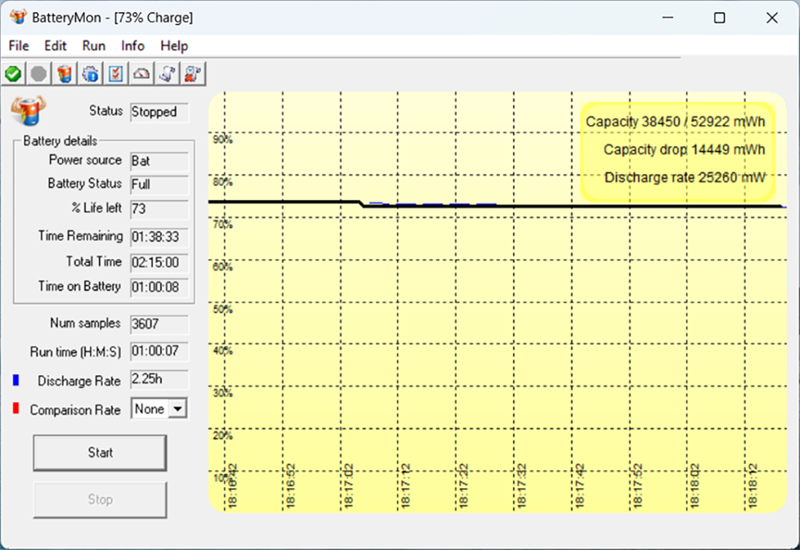Minimize the BatteryMon window
Image resolution: width=800 pixels, height=550 pixels.
click(x=668, y=17)
